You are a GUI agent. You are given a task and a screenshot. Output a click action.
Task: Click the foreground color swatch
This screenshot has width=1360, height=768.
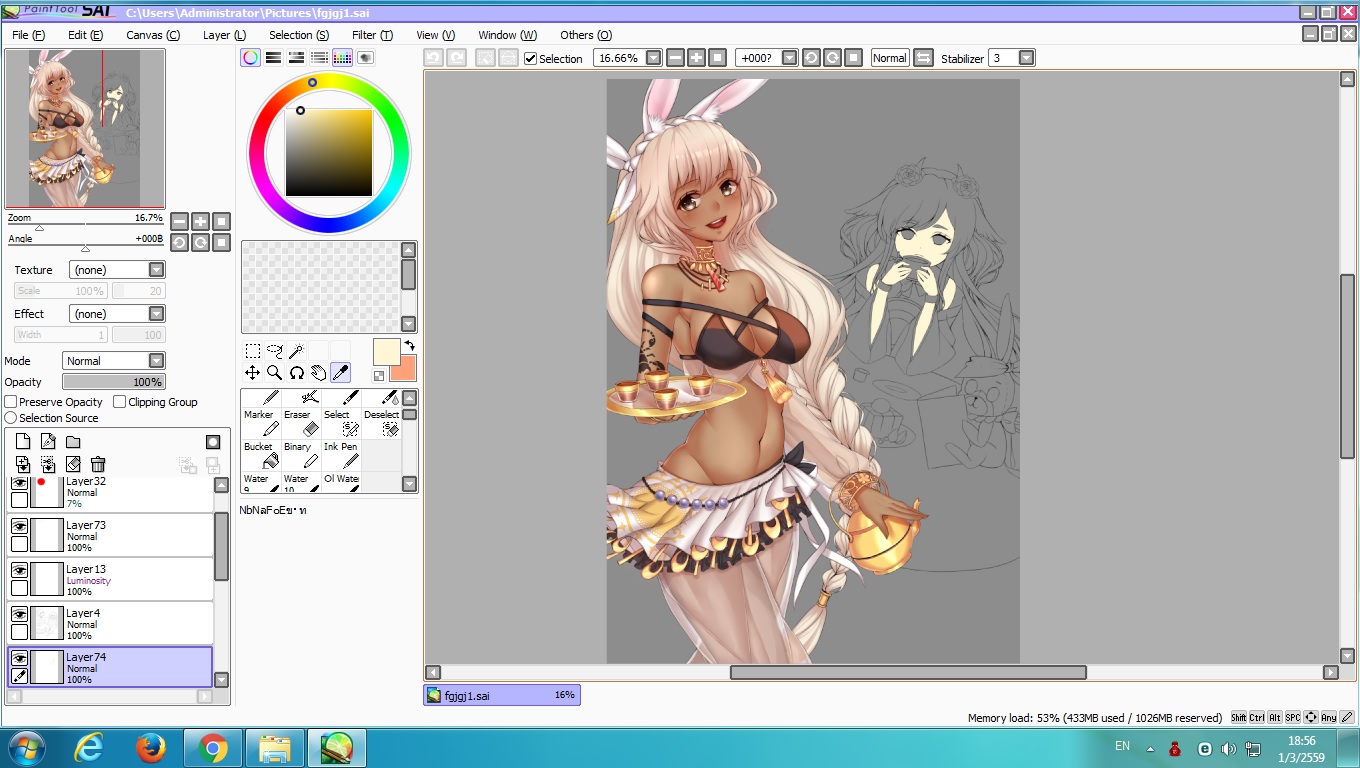(x=387, y=352)
